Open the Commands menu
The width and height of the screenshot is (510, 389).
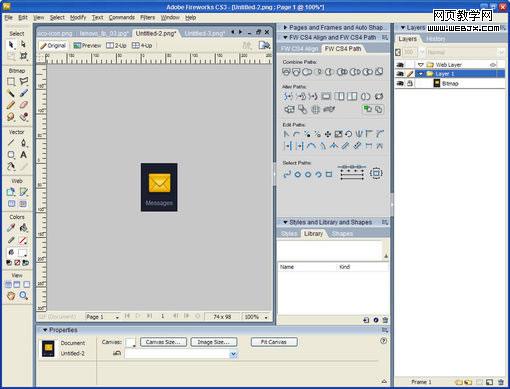[x=122, y=17]
